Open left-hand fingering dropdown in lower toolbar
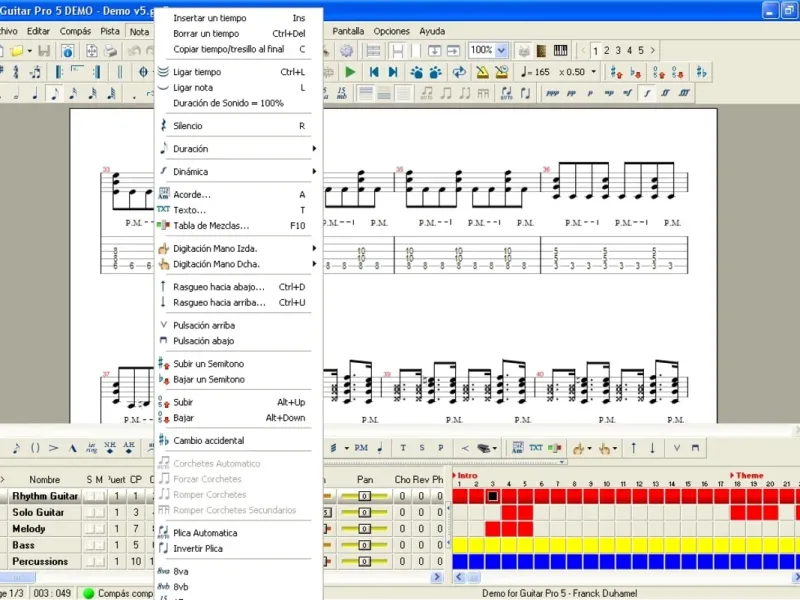Viewport: 800px width, 600px height. (x=589, y=448)
